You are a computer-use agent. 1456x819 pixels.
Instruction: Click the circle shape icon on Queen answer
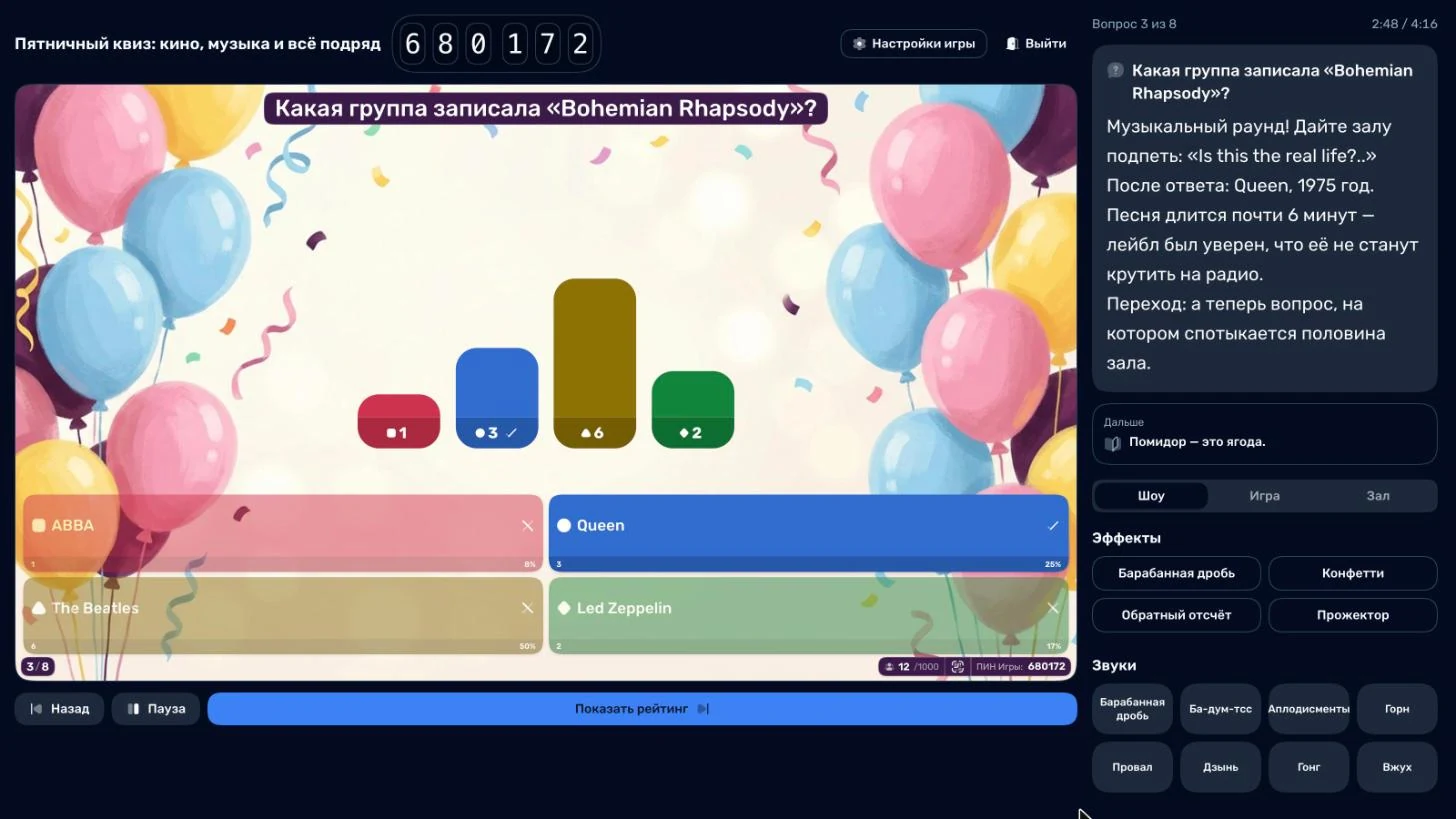[x=564, y=526]
